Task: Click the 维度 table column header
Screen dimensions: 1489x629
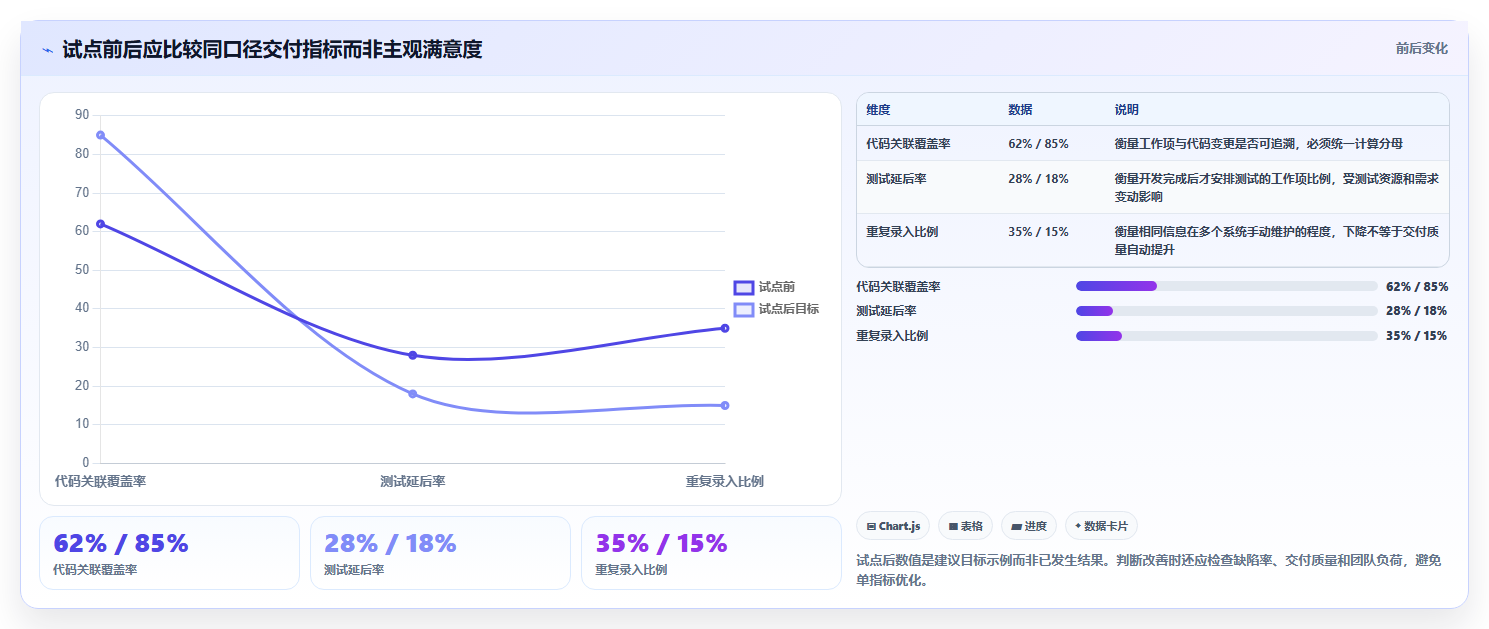Action: [878, 110]
